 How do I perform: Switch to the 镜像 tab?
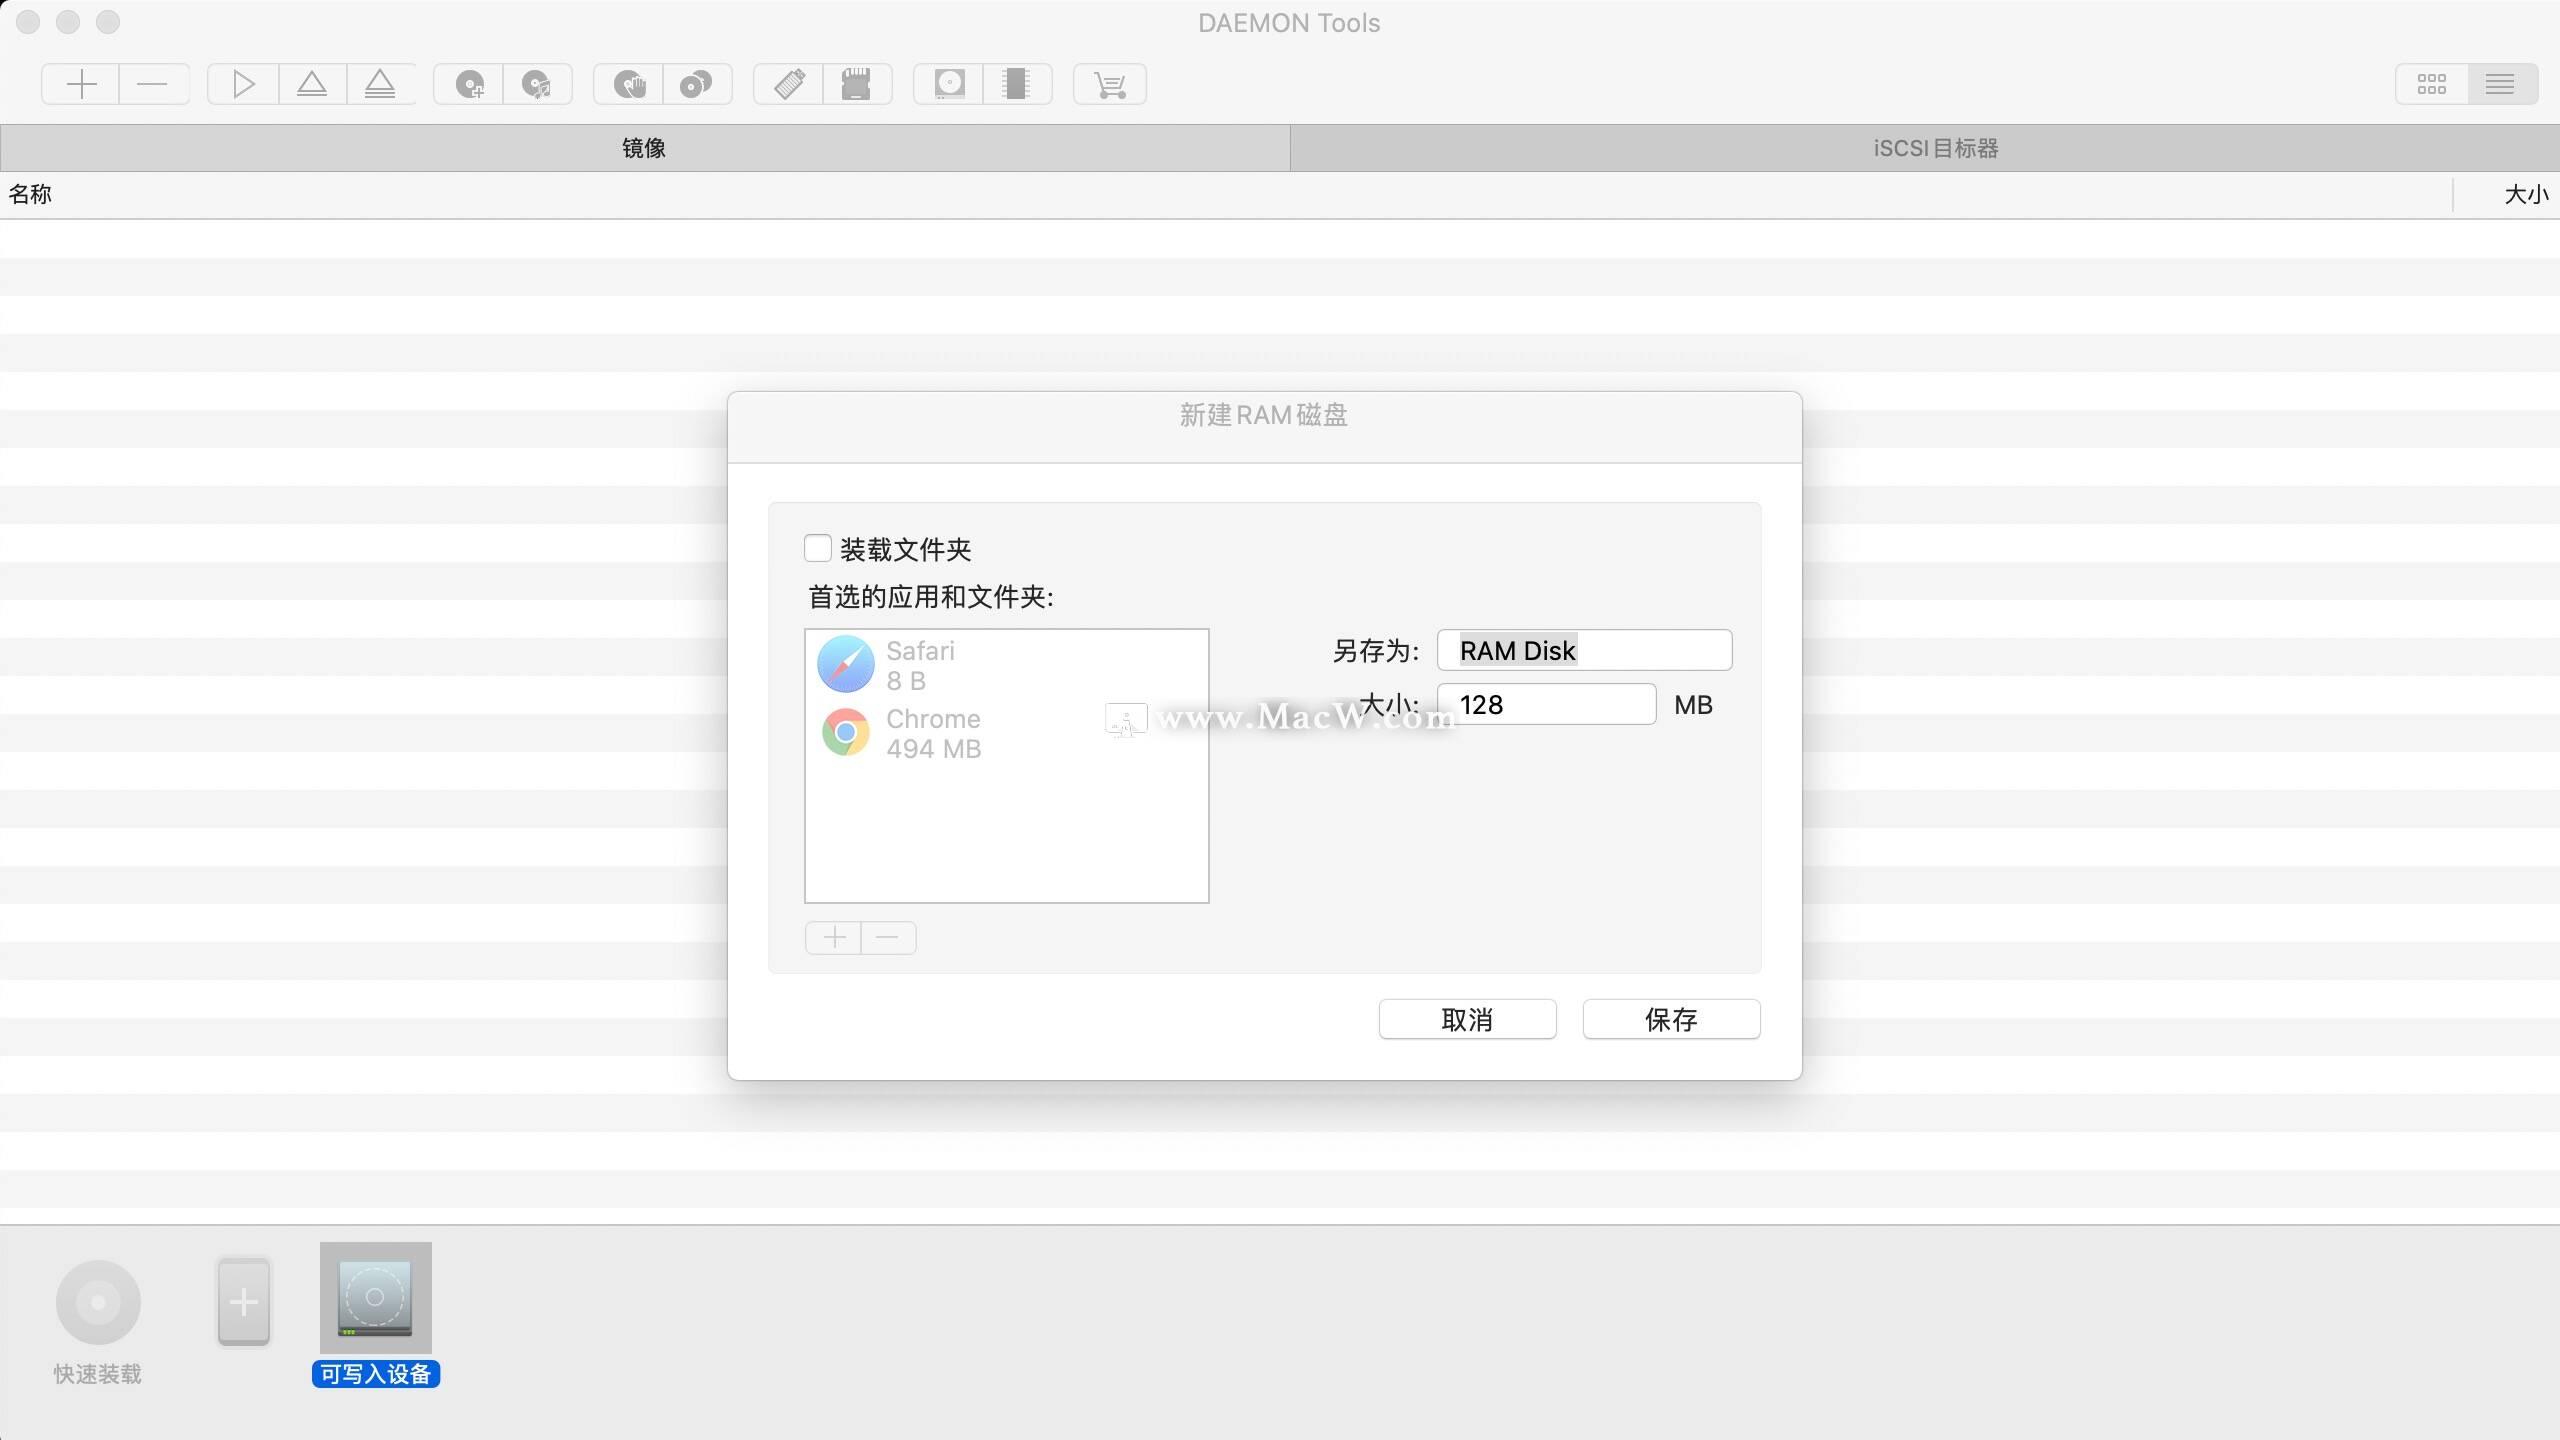click(x=643, y=148)
